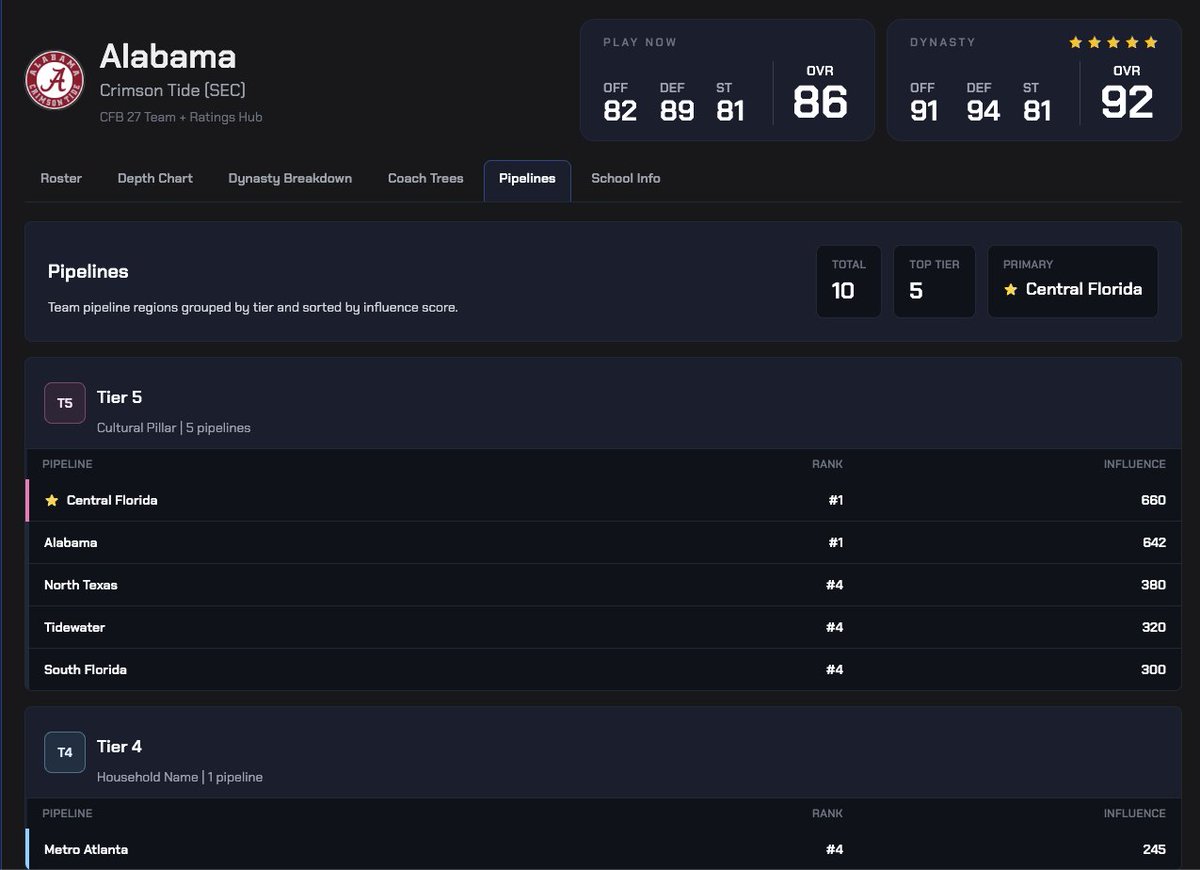Click rank #4 in Tidewater row
The width and height of the screenshot is (1200, 870).
834,627
